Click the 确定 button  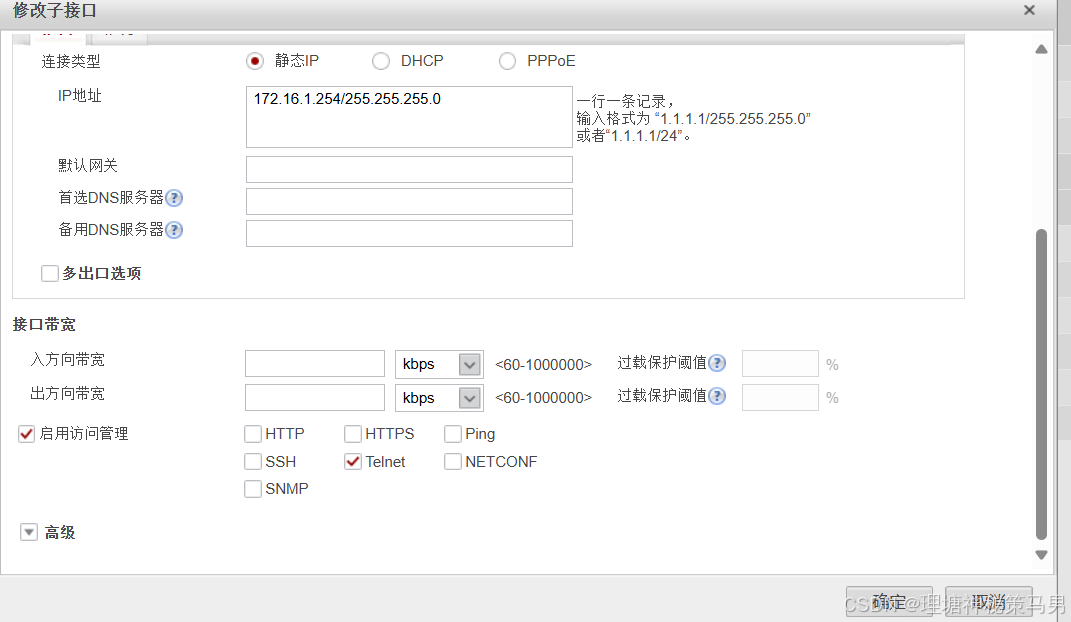tap(889, 602)
